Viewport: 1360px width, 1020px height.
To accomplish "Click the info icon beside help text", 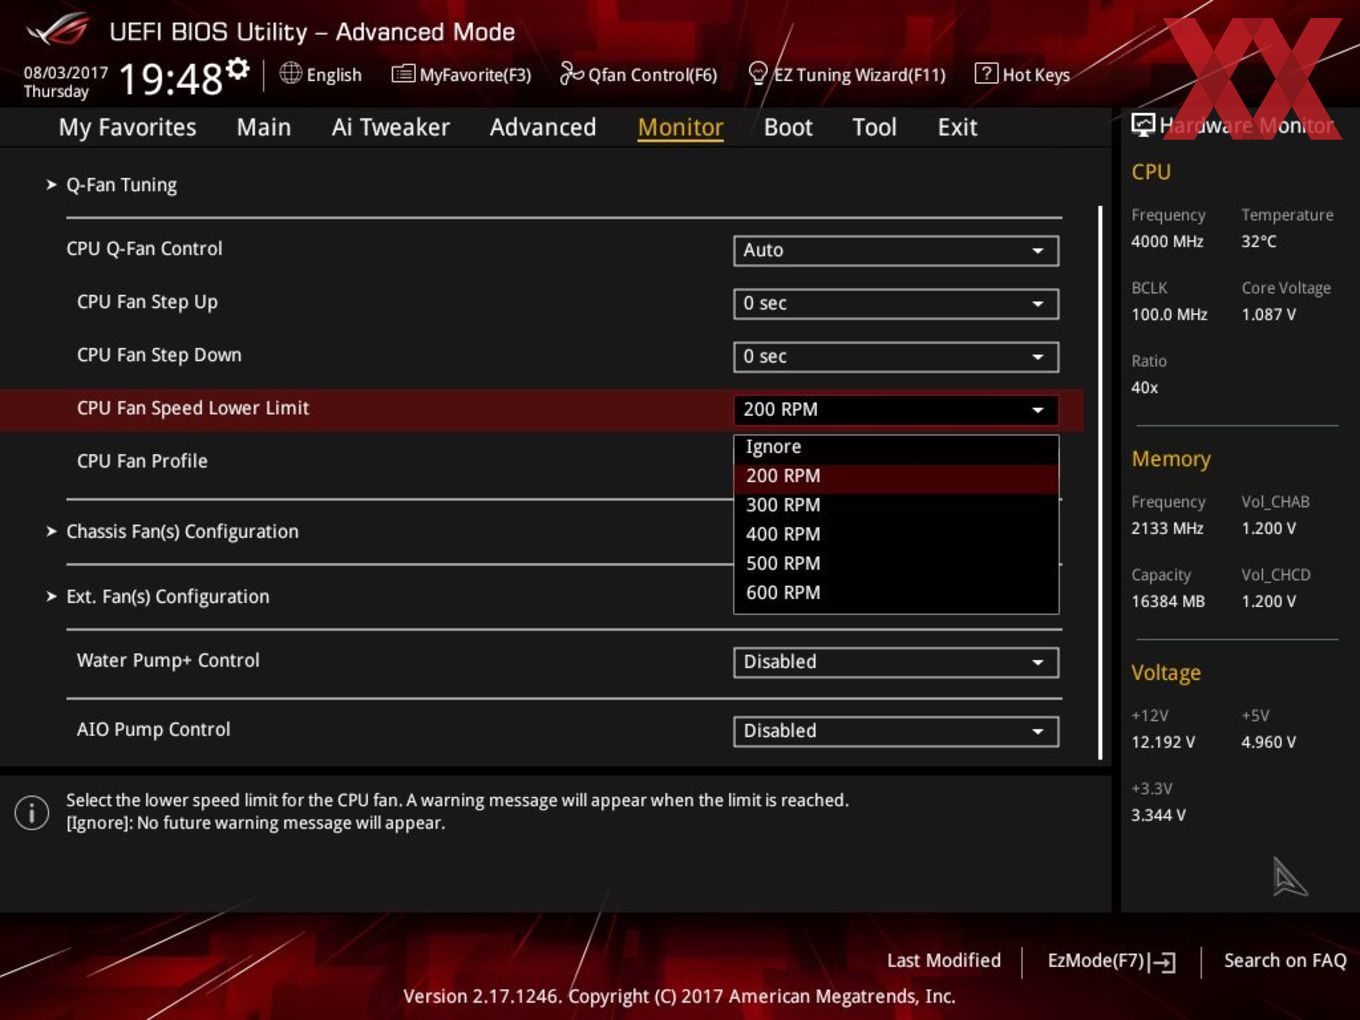I will pyautogui.click(x=32, y=812).
